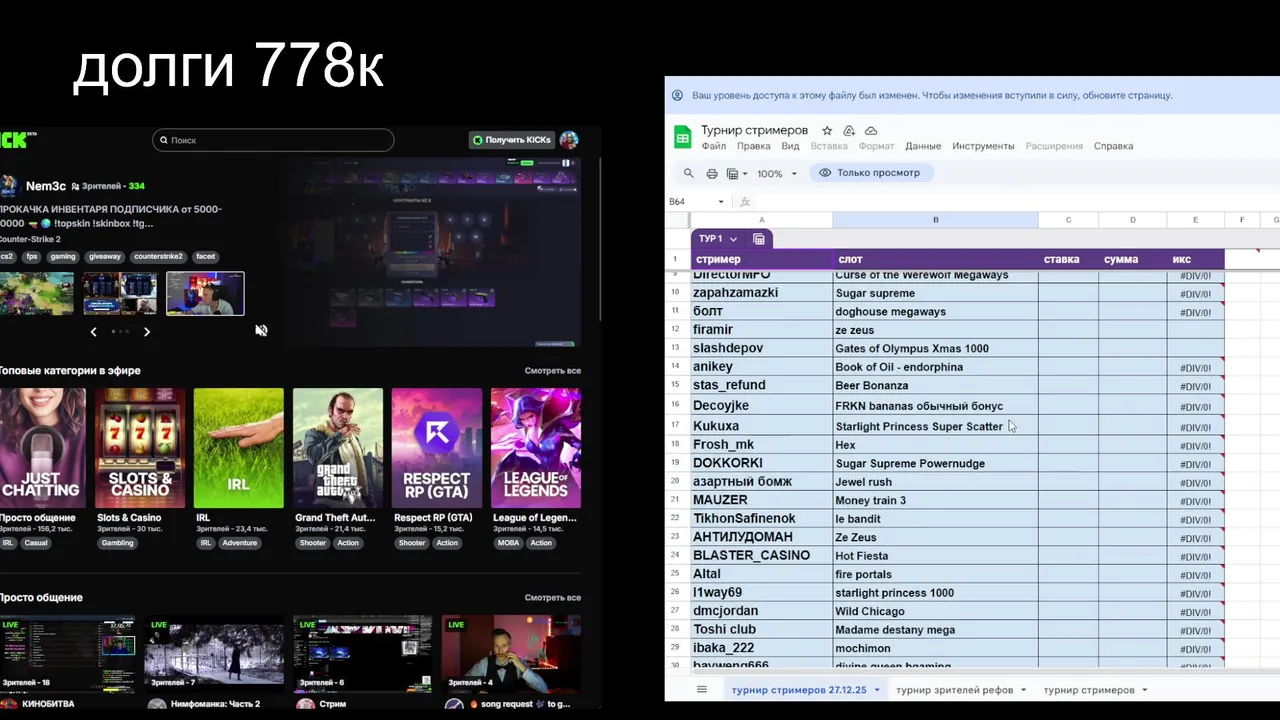The width and height of the screenshot is (1280, 720).
Task: Click the move-to-Drive icon beside title
Action: click(x=849, y=131)
